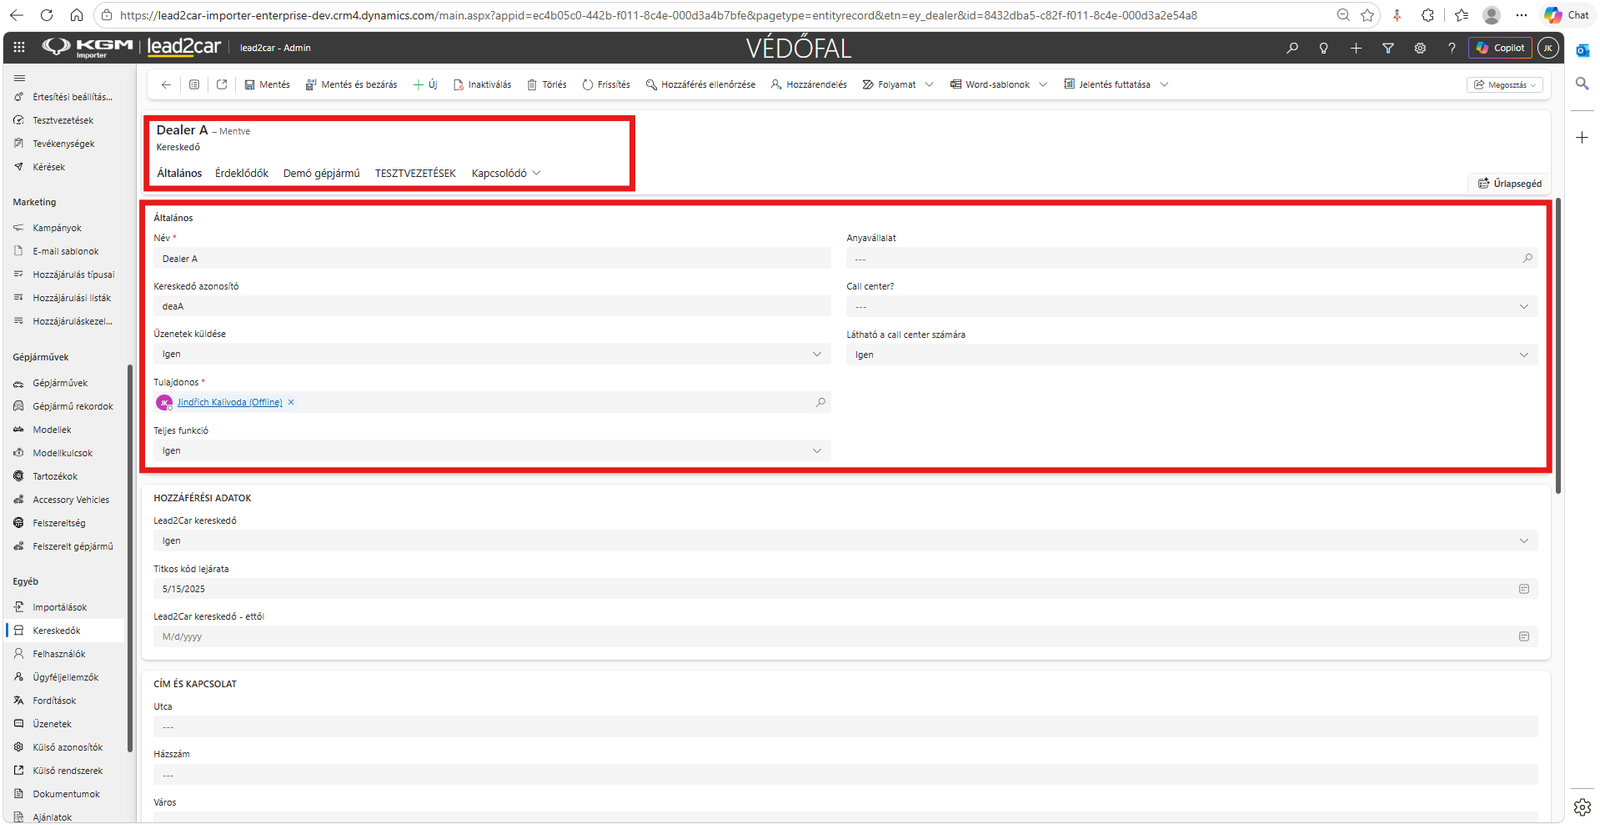Click Törlés delete button
1600x825 pixels.
click(x=546, y=85)
